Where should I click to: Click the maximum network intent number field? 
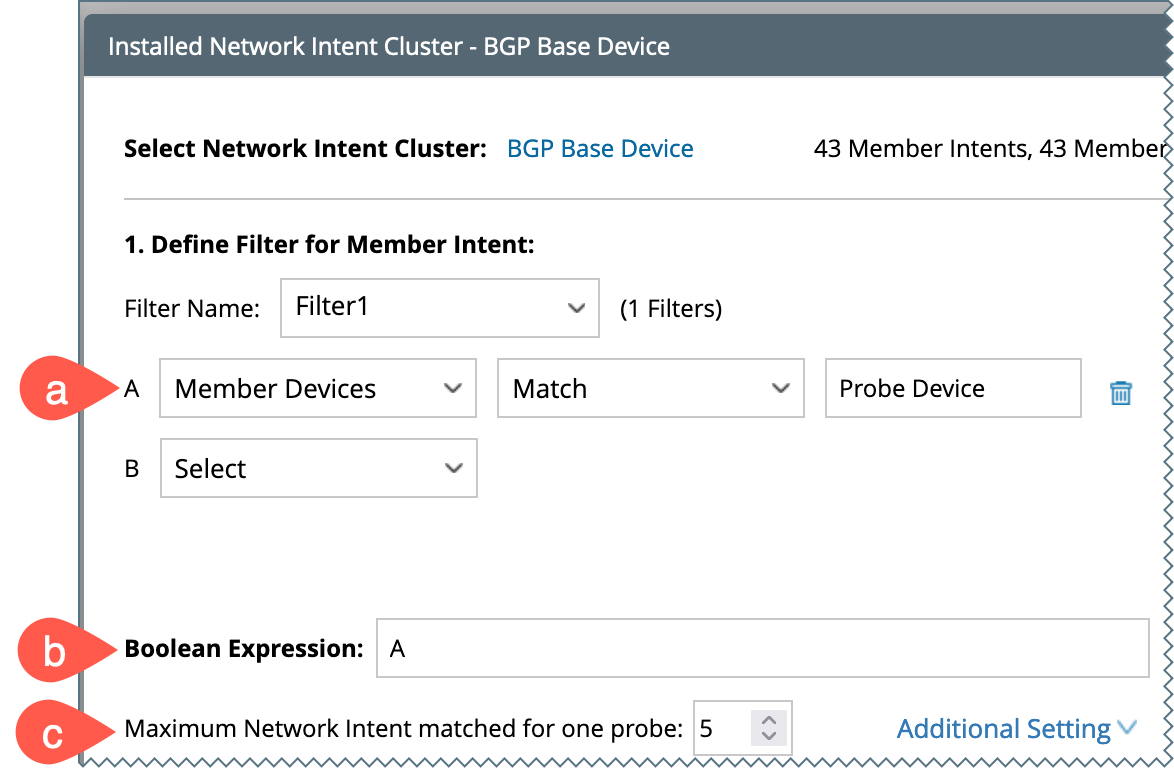(722, 729)
